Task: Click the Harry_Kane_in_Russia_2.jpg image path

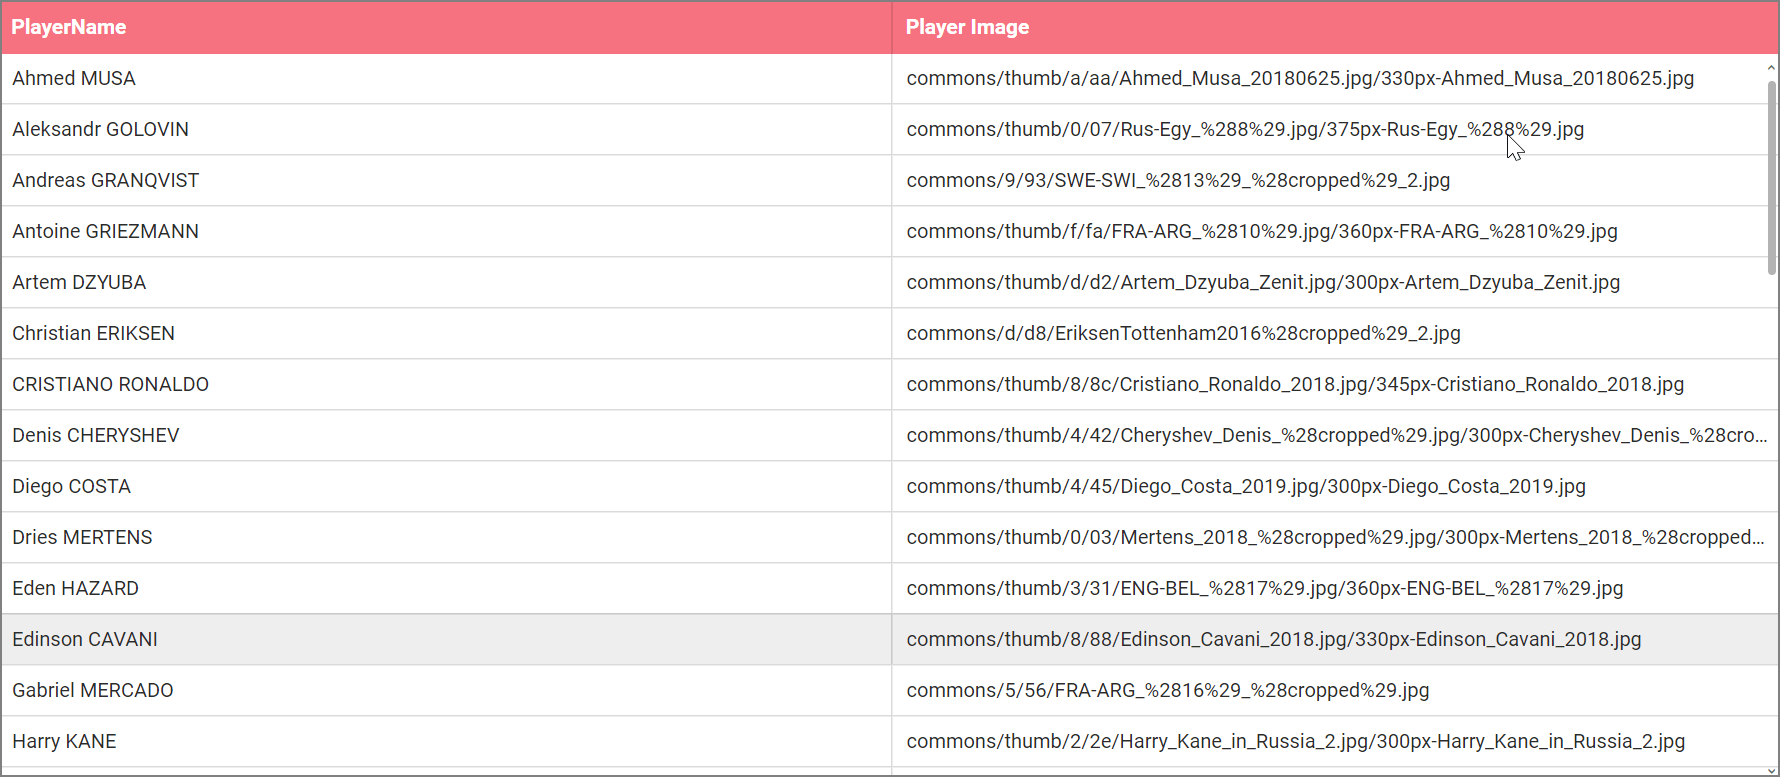Action: (1296, 741)
